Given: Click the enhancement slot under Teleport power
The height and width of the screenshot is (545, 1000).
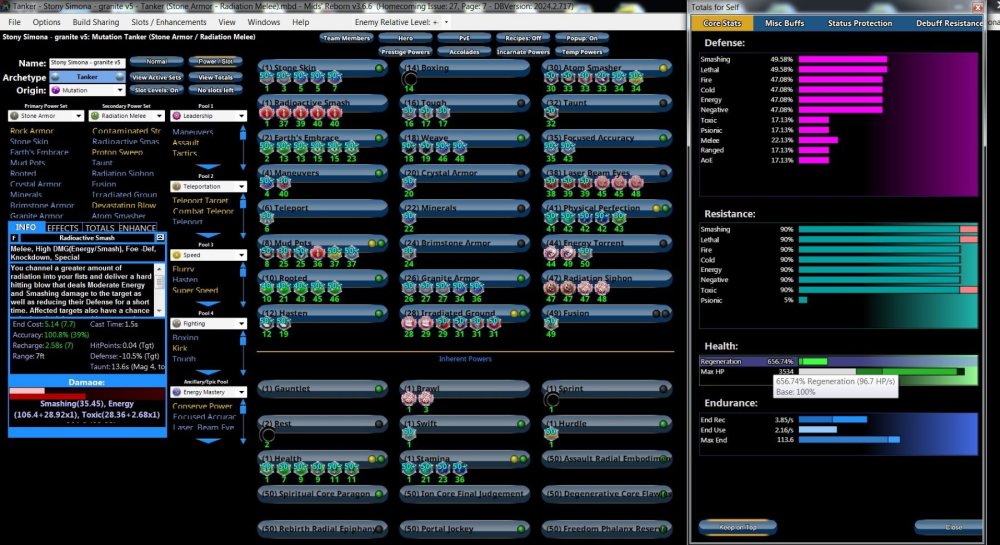Looking at the screenshot, I should pos(267,219).
